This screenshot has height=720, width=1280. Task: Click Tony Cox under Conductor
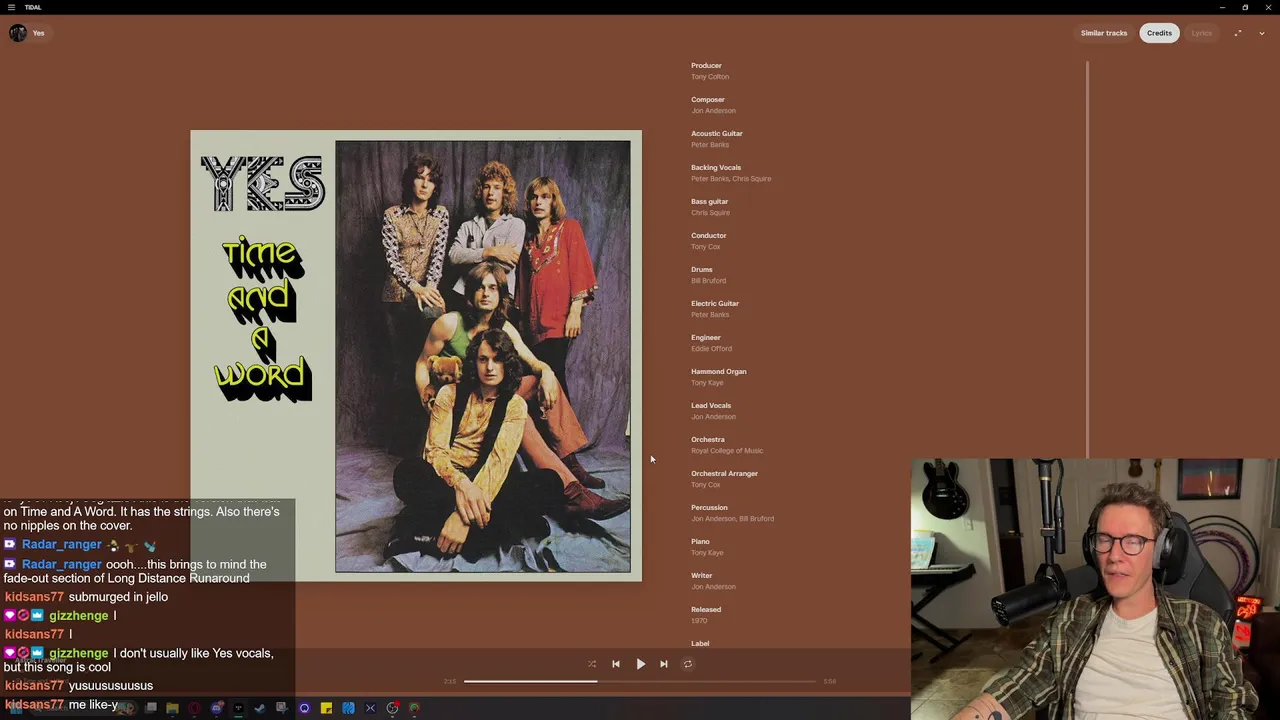pos(706,247)
